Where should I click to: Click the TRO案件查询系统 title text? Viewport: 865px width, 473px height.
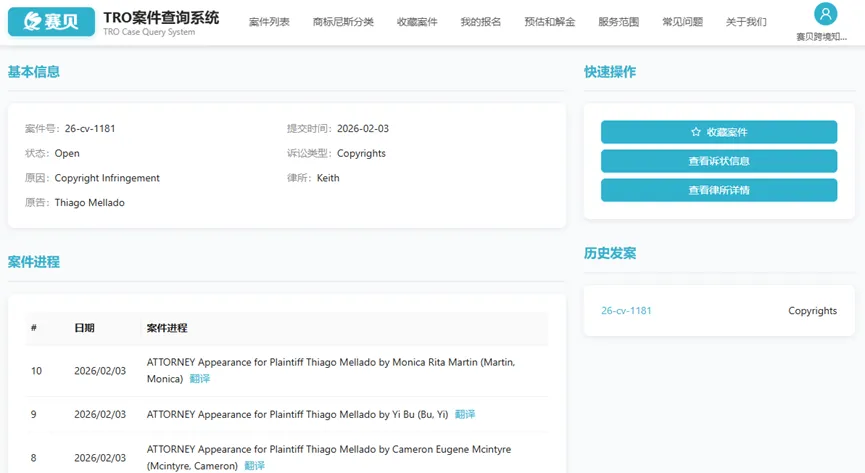point(161,17)
